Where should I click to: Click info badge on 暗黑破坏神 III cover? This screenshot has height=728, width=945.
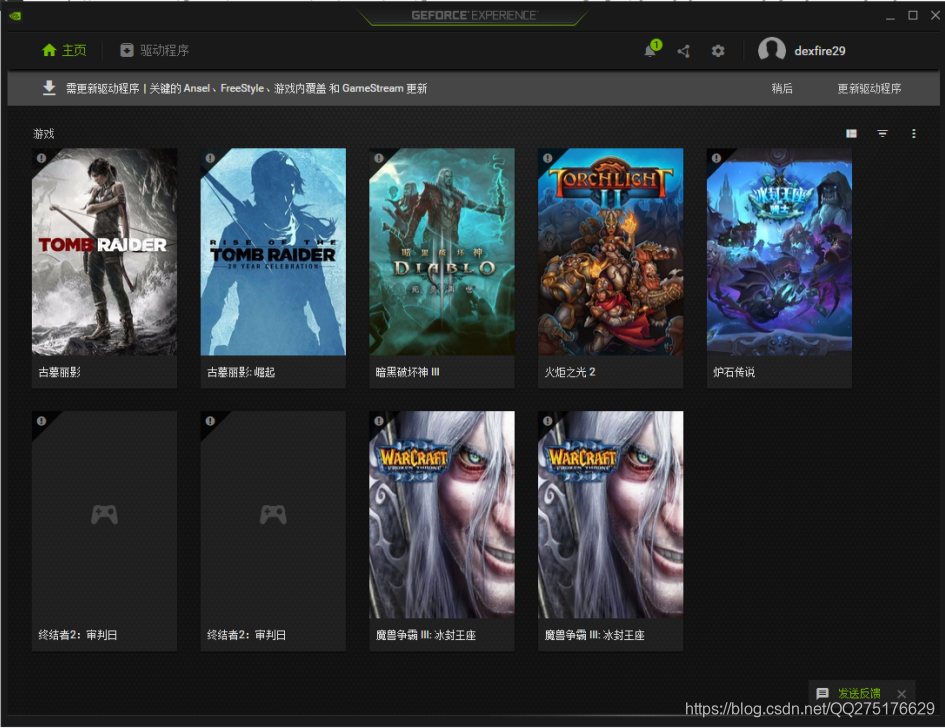(x=378, y=158)
